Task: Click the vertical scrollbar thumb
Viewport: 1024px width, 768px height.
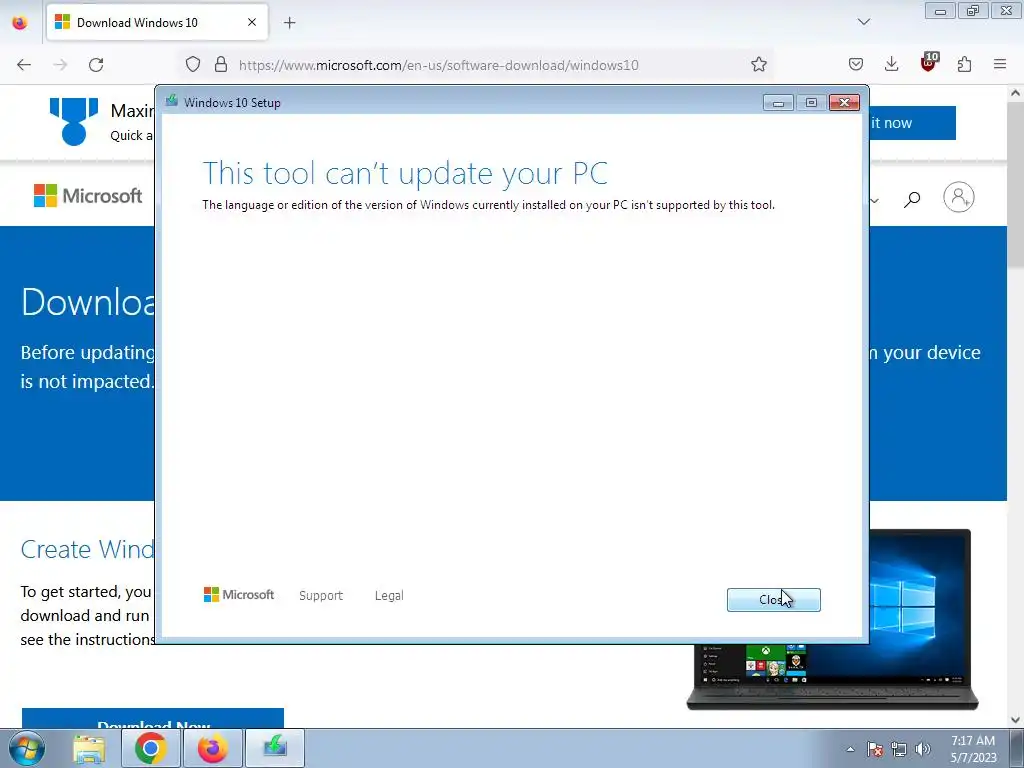Action: [1015, 184]
